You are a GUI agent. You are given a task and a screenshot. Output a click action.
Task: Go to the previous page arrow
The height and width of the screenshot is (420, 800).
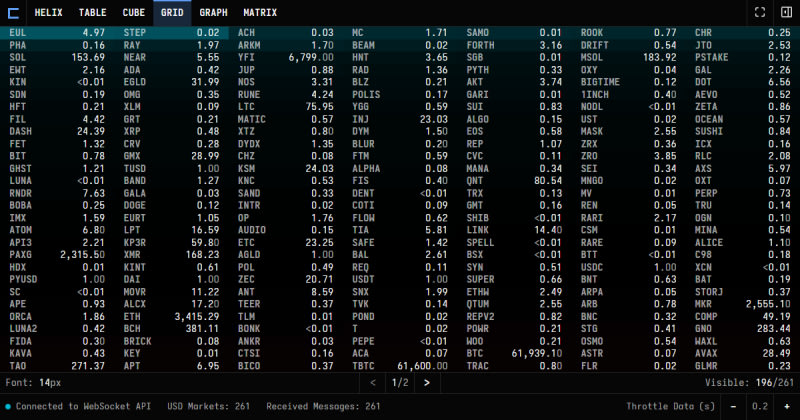(372, 382)
